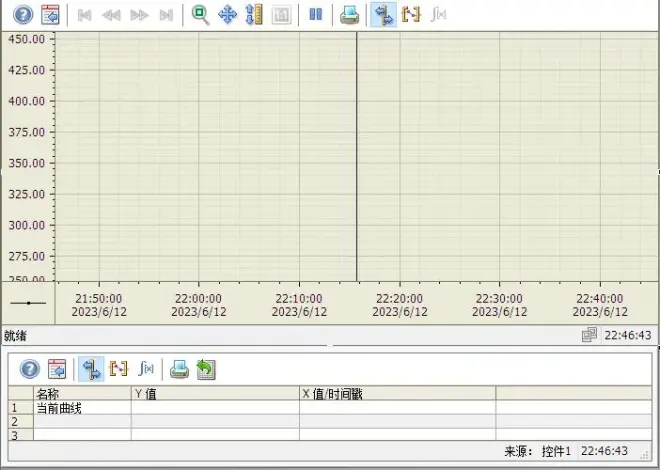
Task: Open trend control configuration dialog
Action: [x=50, y=15]
